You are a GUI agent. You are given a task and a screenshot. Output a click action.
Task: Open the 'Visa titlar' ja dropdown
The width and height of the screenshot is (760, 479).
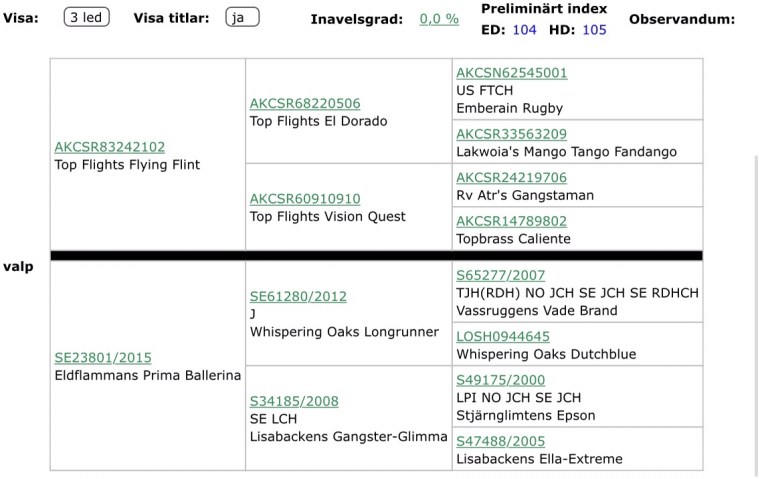pos(241,18)
